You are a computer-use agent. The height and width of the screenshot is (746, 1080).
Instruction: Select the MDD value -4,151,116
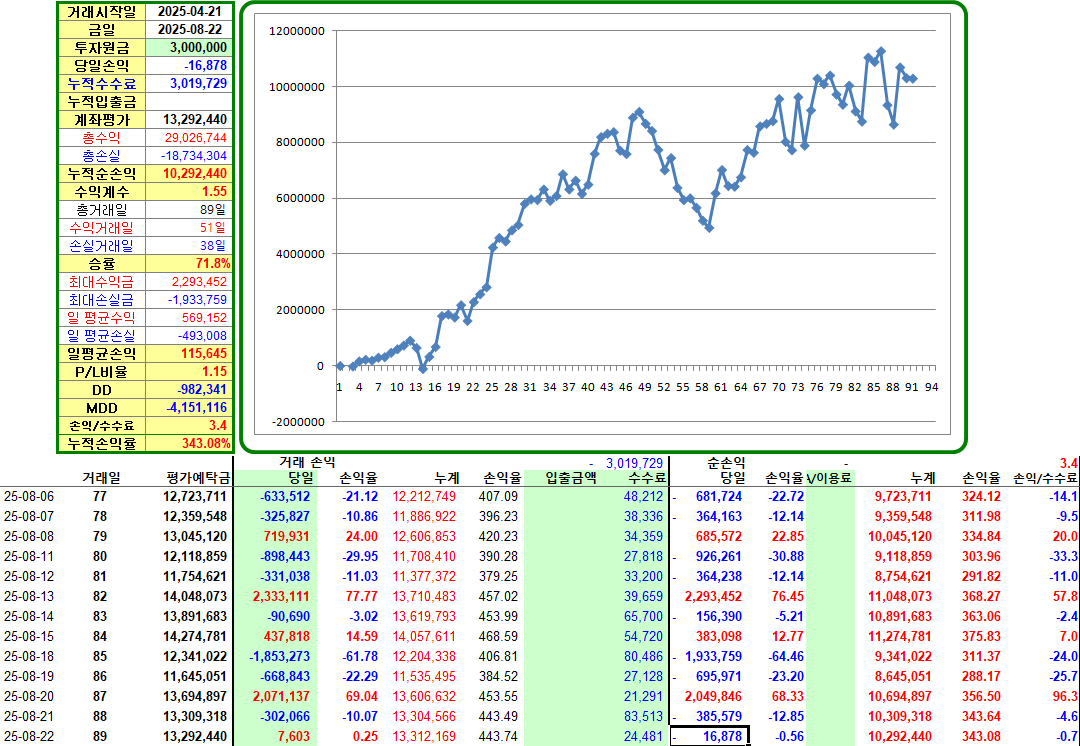coord(189,407)
